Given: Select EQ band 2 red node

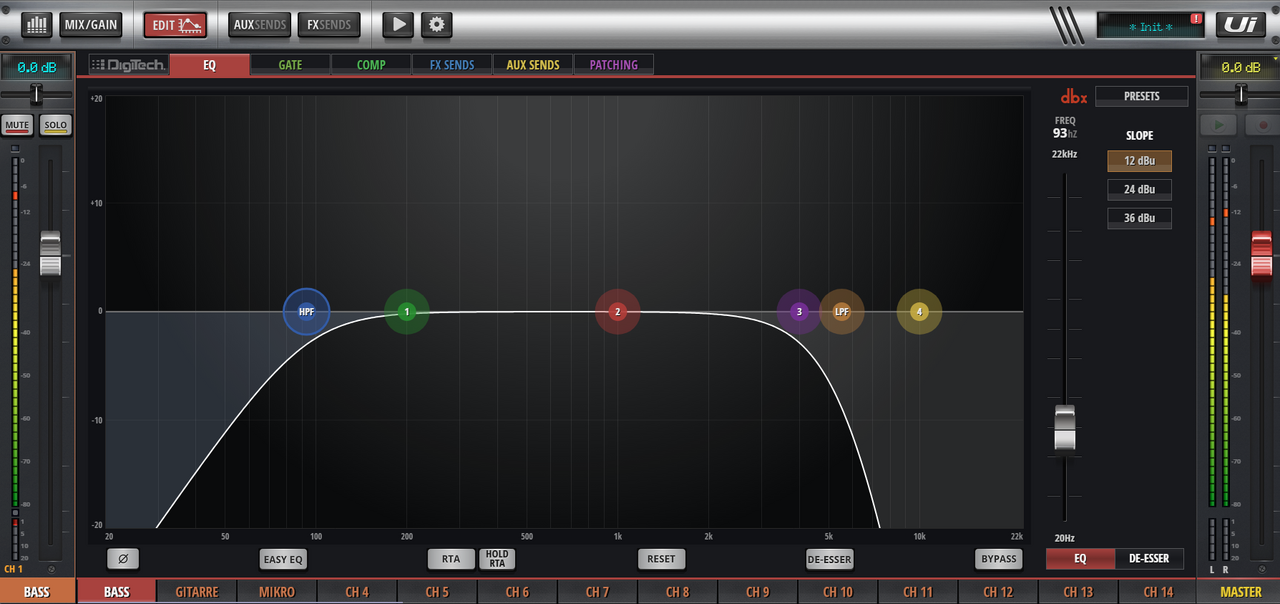Looking at the screenshot, I should pyautogui.click(x=618, y=312).
